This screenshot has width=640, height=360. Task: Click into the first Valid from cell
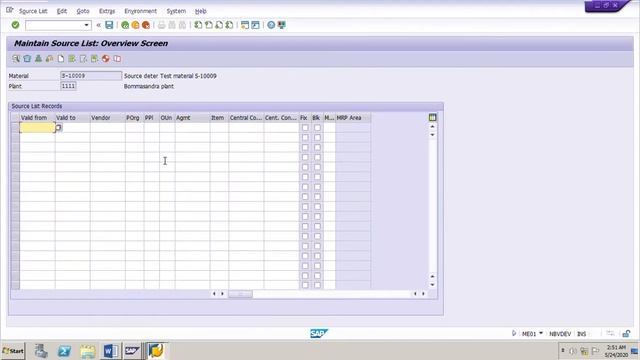37,128
